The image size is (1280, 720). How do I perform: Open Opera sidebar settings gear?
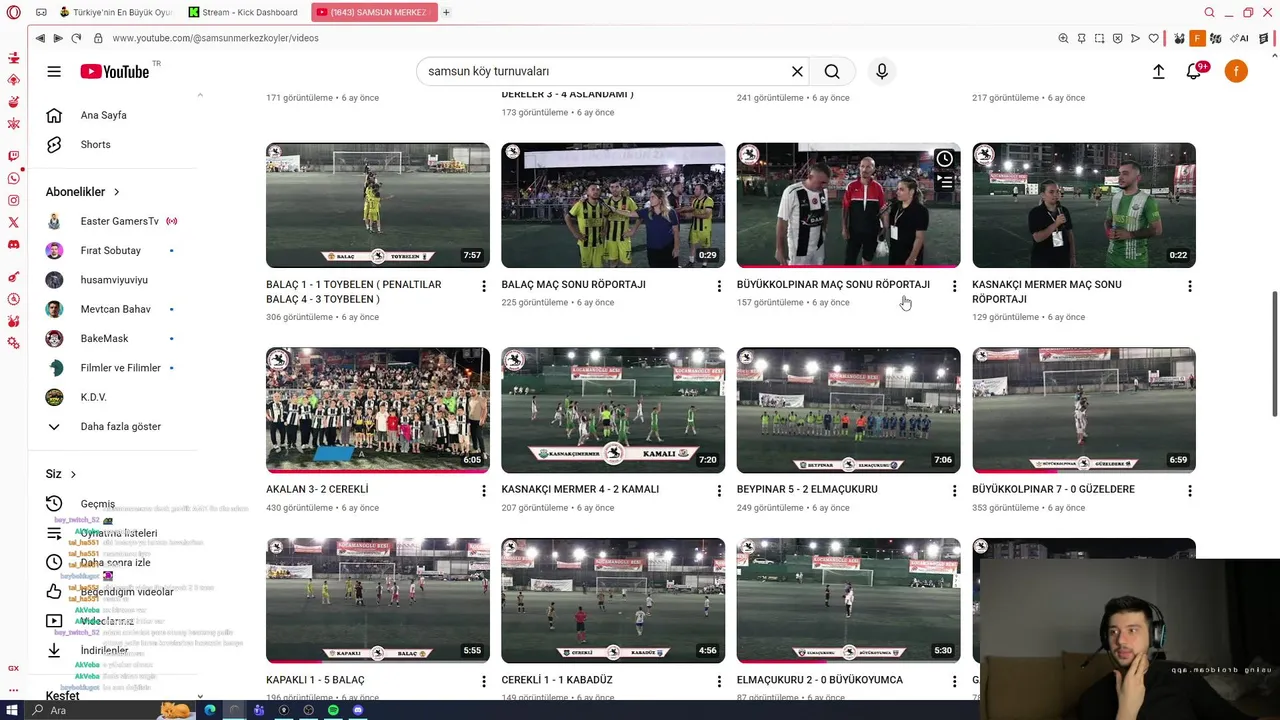pyautogui.click(x=13, y=343)
